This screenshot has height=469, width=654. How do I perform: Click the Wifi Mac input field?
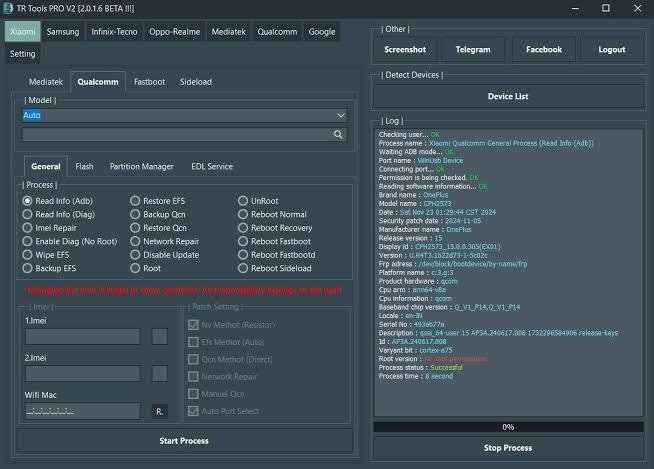(82, 411)
